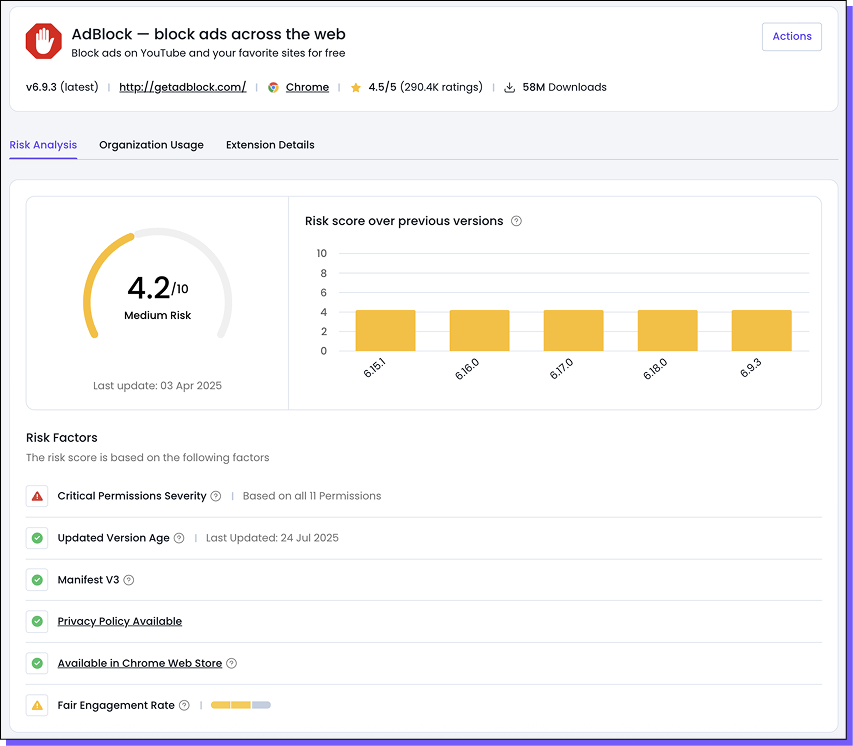Open the Actions button
Screen dimensions: 853x746
(x=792, y=36)
